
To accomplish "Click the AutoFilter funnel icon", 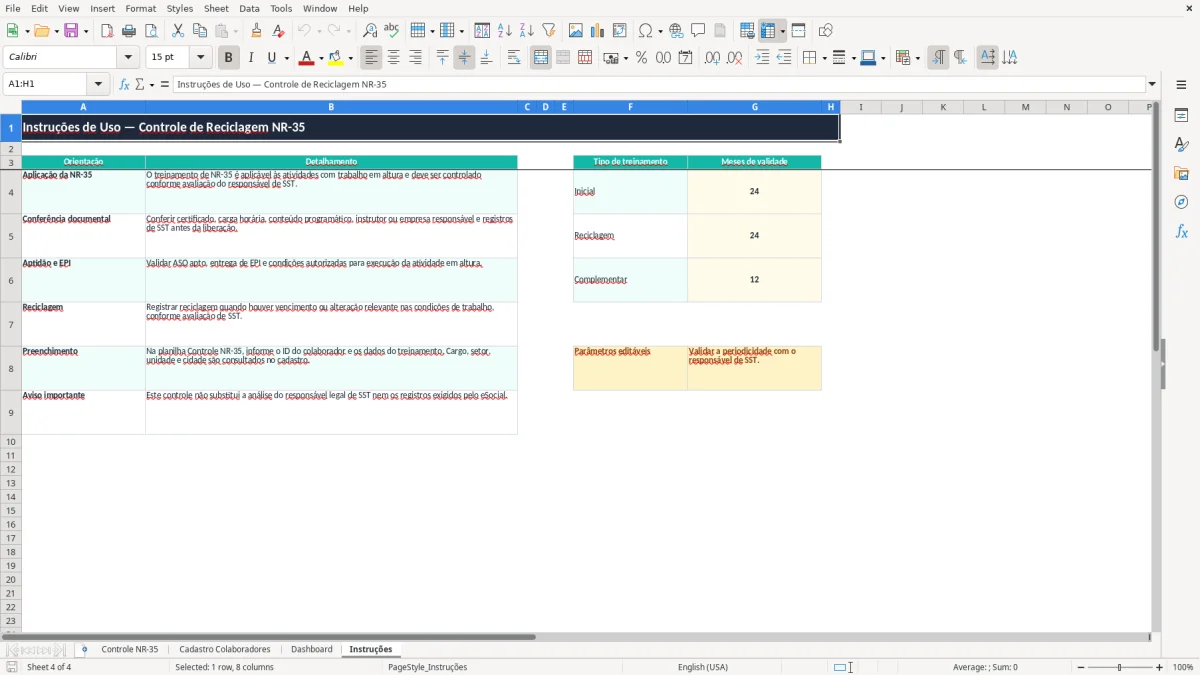I will (x=549, y=31).
